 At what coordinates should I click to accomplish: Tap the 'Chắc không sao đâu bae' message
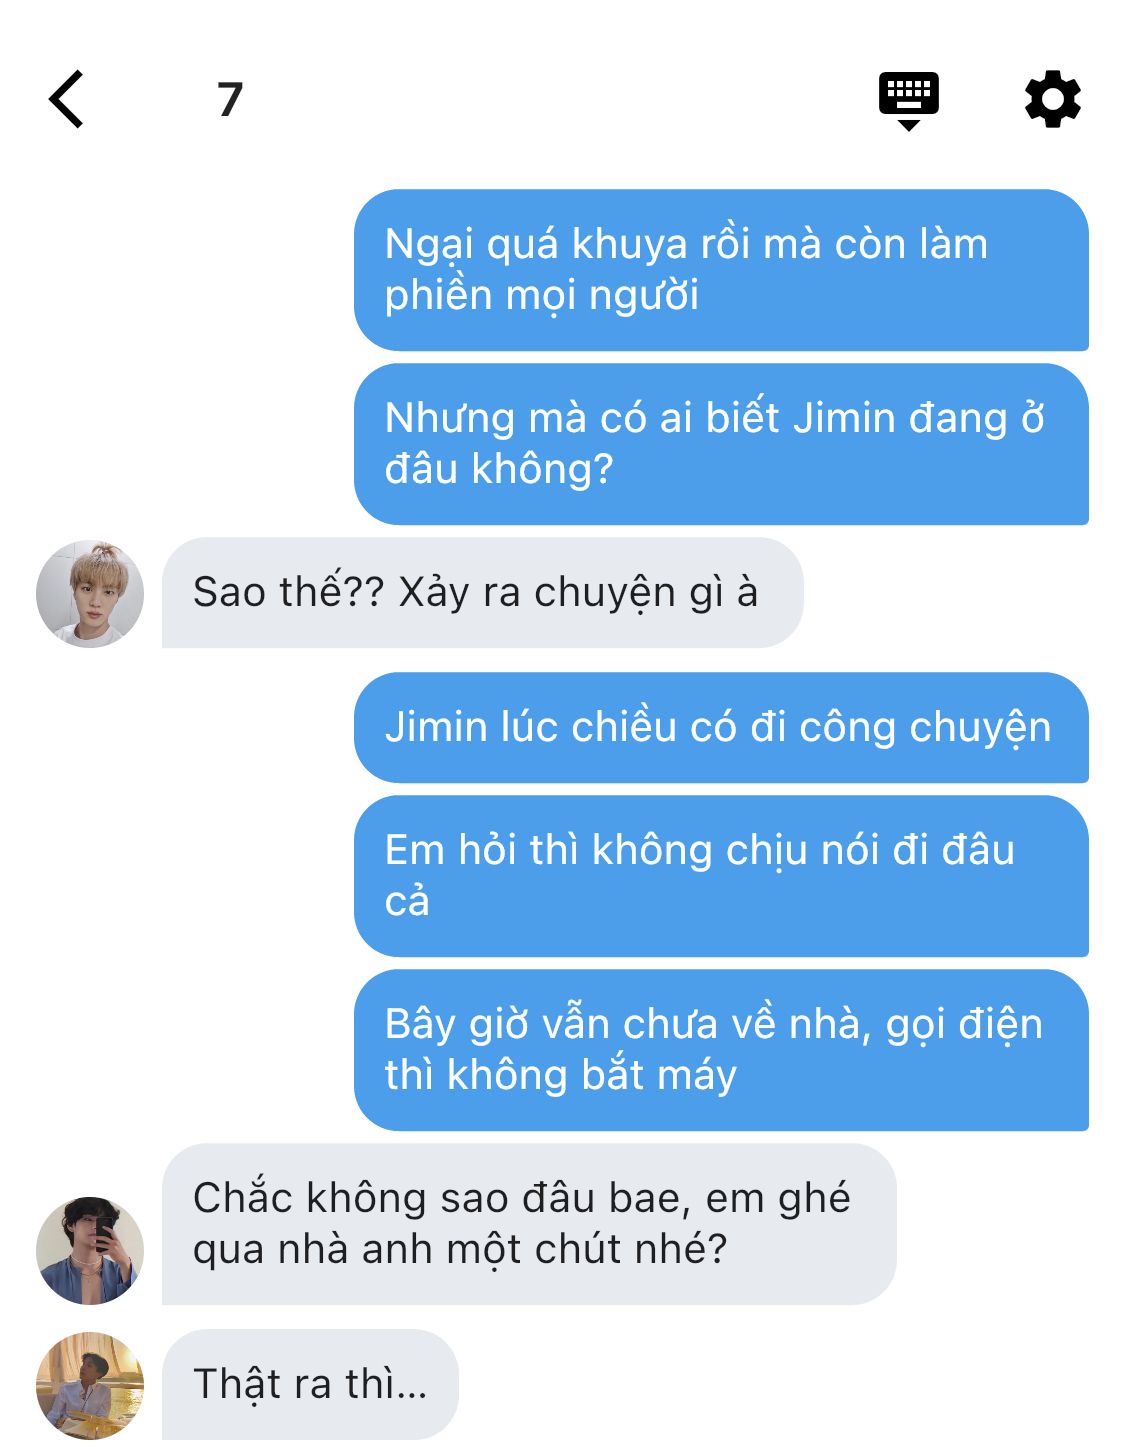pyautogui.click(x=529, y=1224)
